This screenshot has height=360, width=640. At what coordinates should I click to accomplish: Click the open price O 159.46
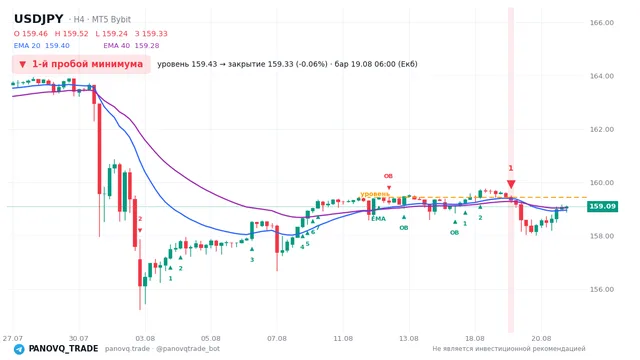tap(31, 33)
